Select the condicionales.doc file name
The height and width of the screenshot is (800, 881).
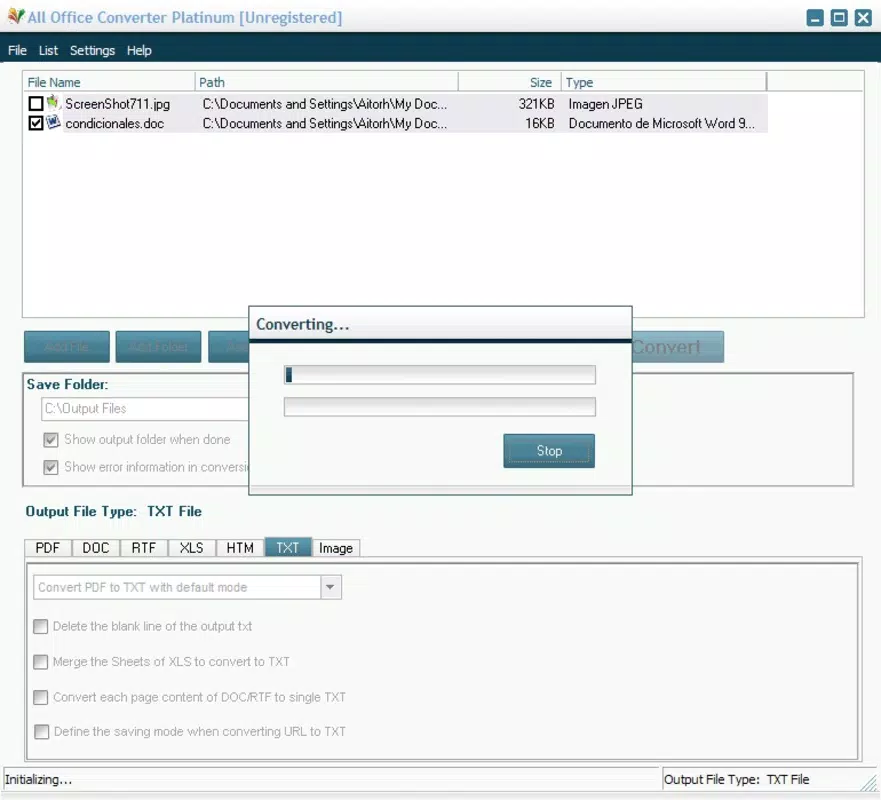click(x=115, y=124)
